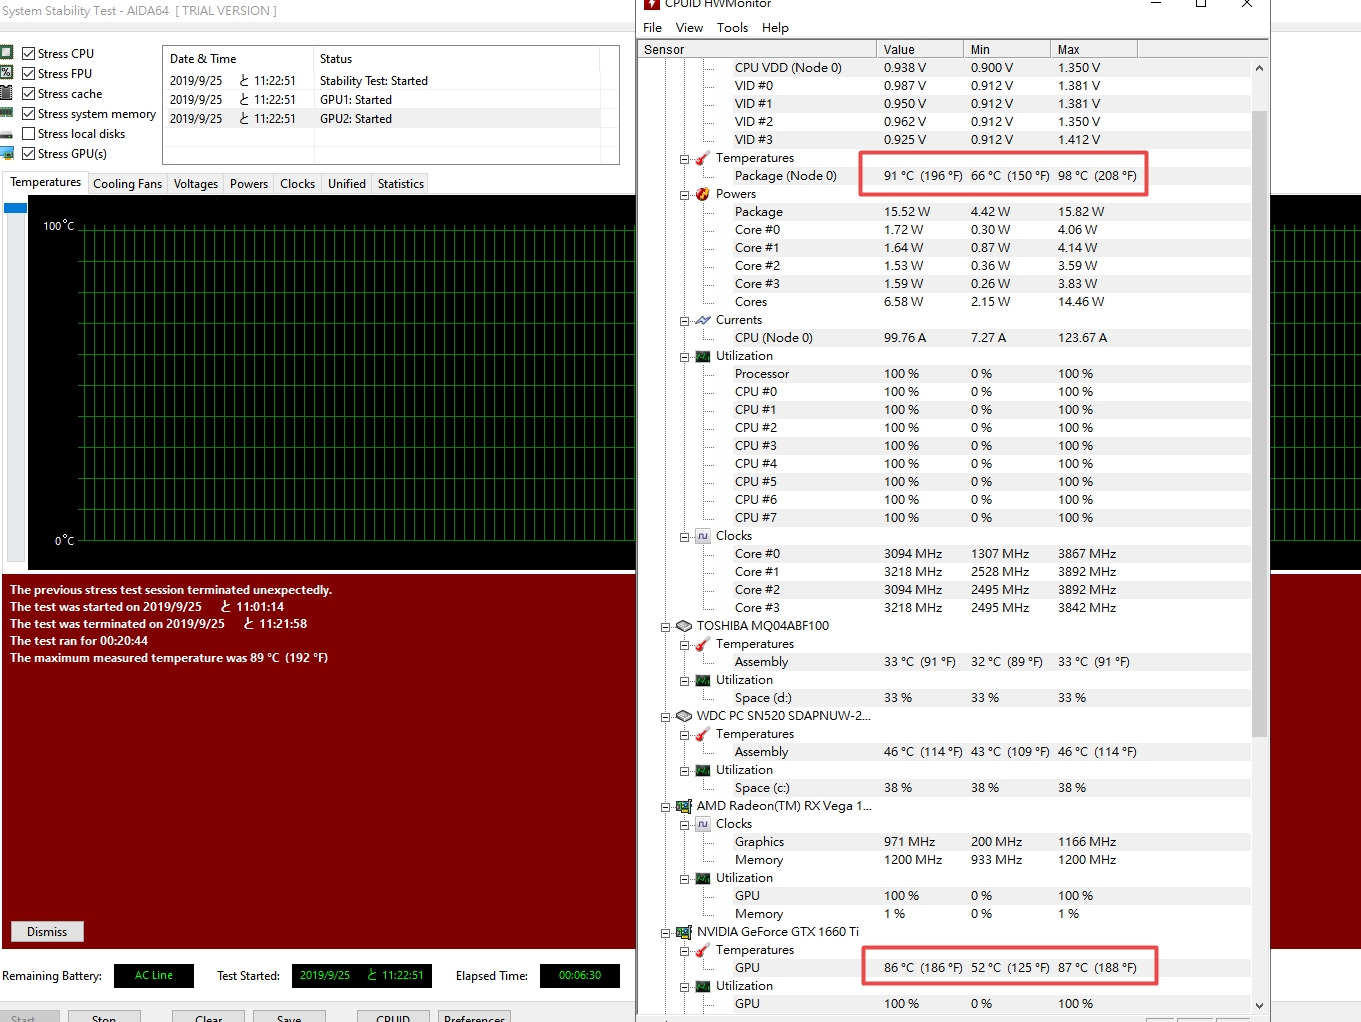Uncheck the Stress CPU checkbox
Image resolution: width=1361 pixels, height=1022 pixels.
tap(29, 53)
